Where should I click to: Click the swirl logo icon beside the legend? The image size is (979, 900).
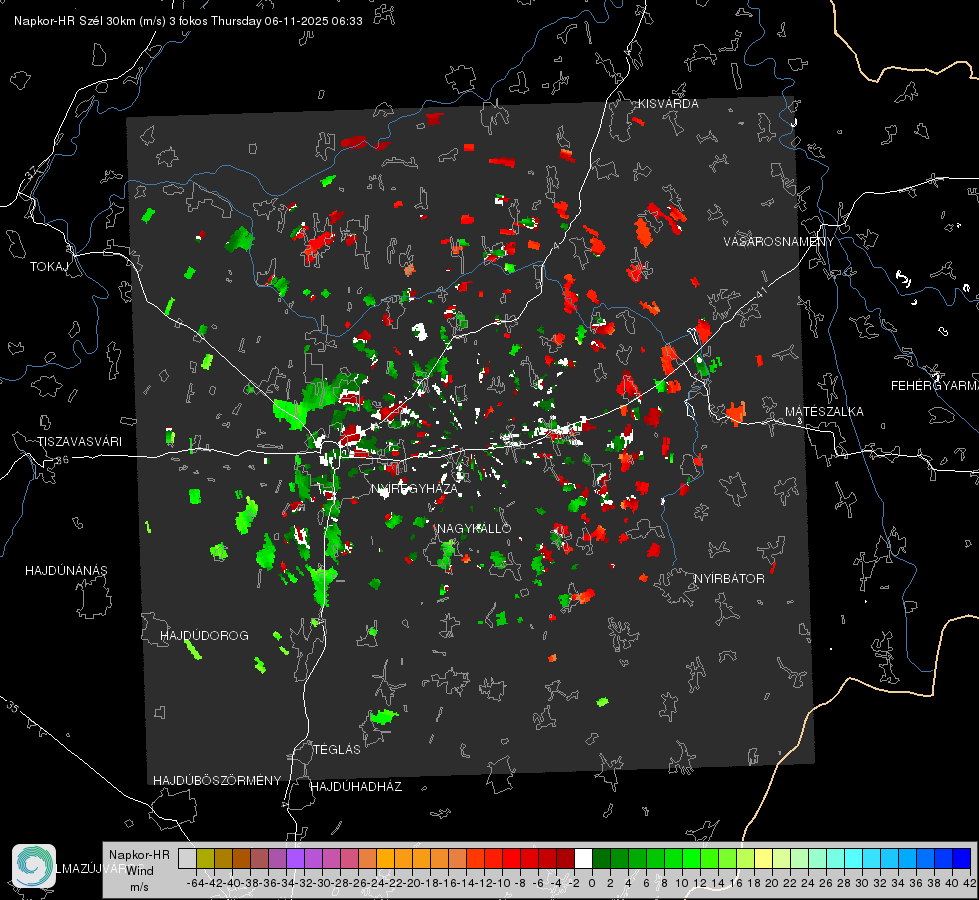[x=34, y=865]
